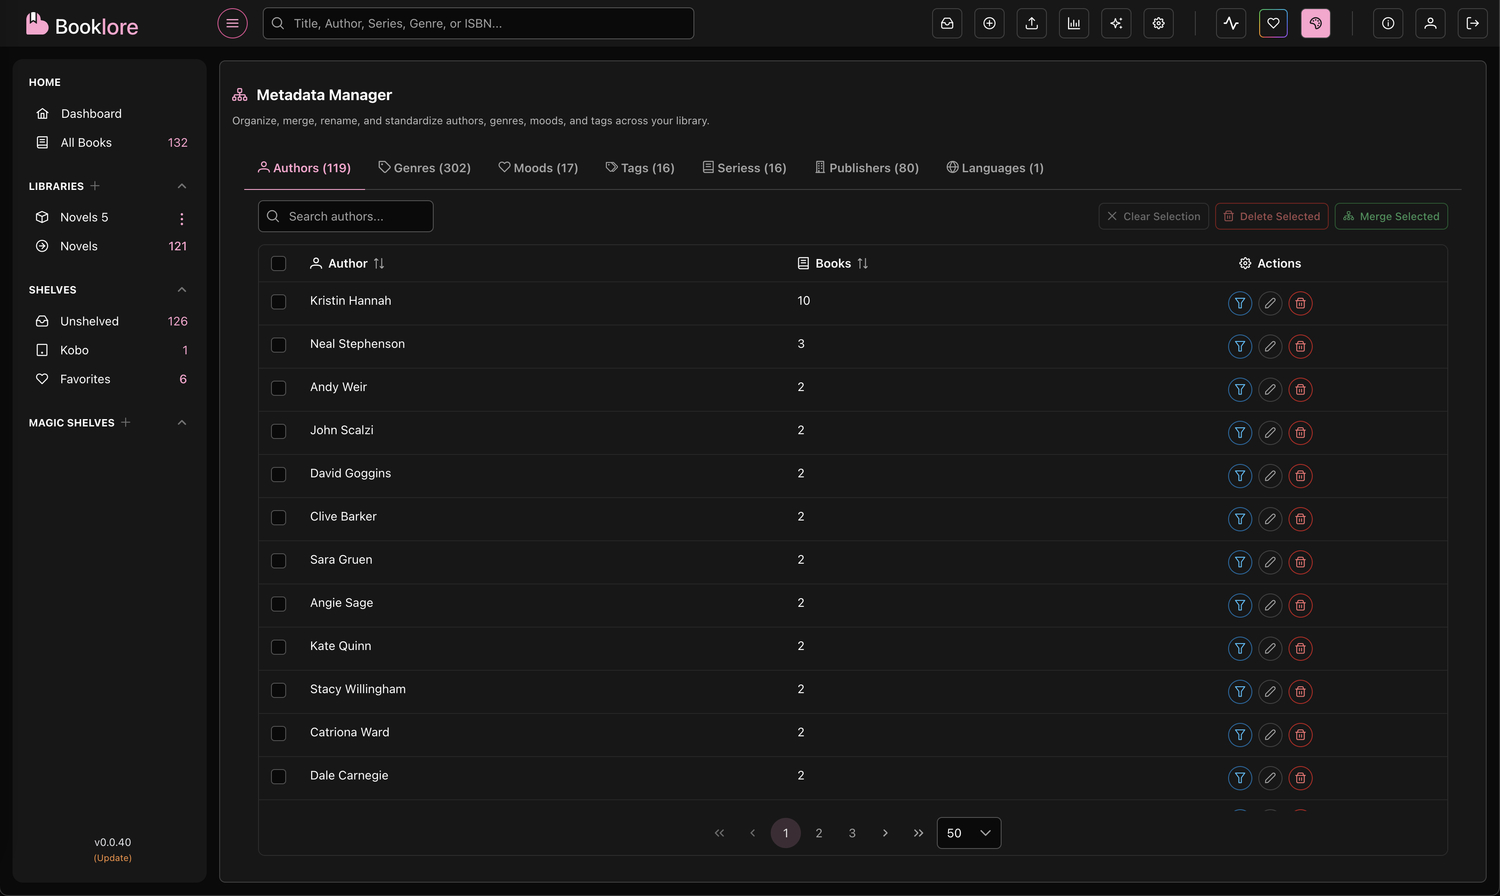This screenshot has height=896, width=1500.
Task: Open the filter icon for Kristin Hannah
Action: [x=1240, y=303]
